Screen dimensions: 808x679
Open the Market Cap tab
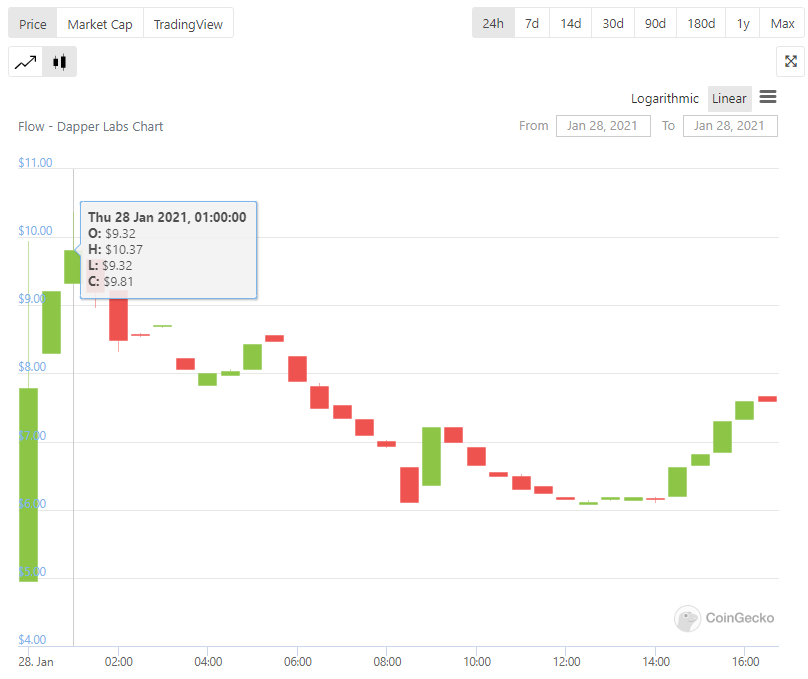[100, 24]
